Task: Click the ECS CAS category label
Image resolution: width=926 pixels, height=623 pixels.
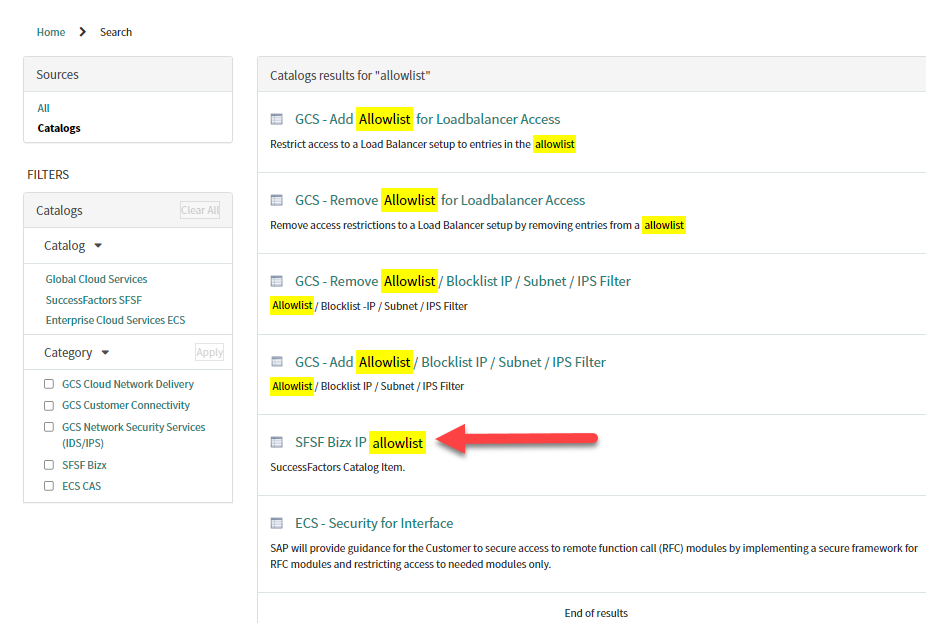Action: pyautogui.click(x=81, y=486)
